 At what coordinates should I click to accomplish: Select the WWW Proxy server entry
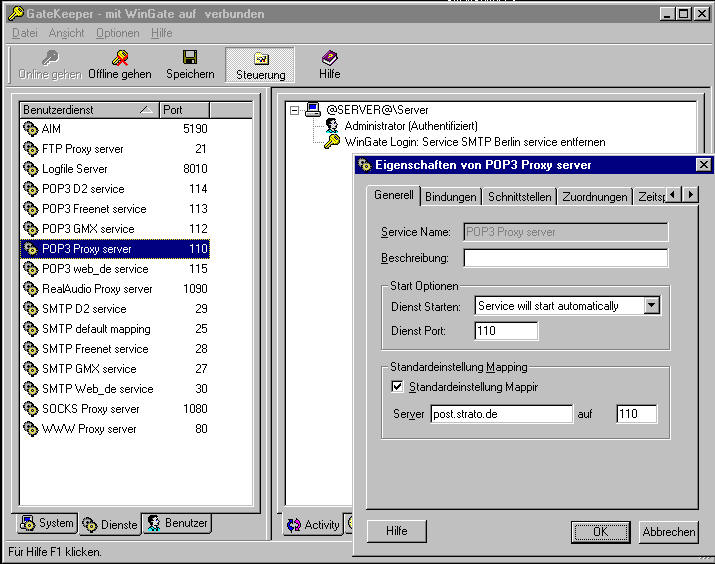[x=89, y=429]
